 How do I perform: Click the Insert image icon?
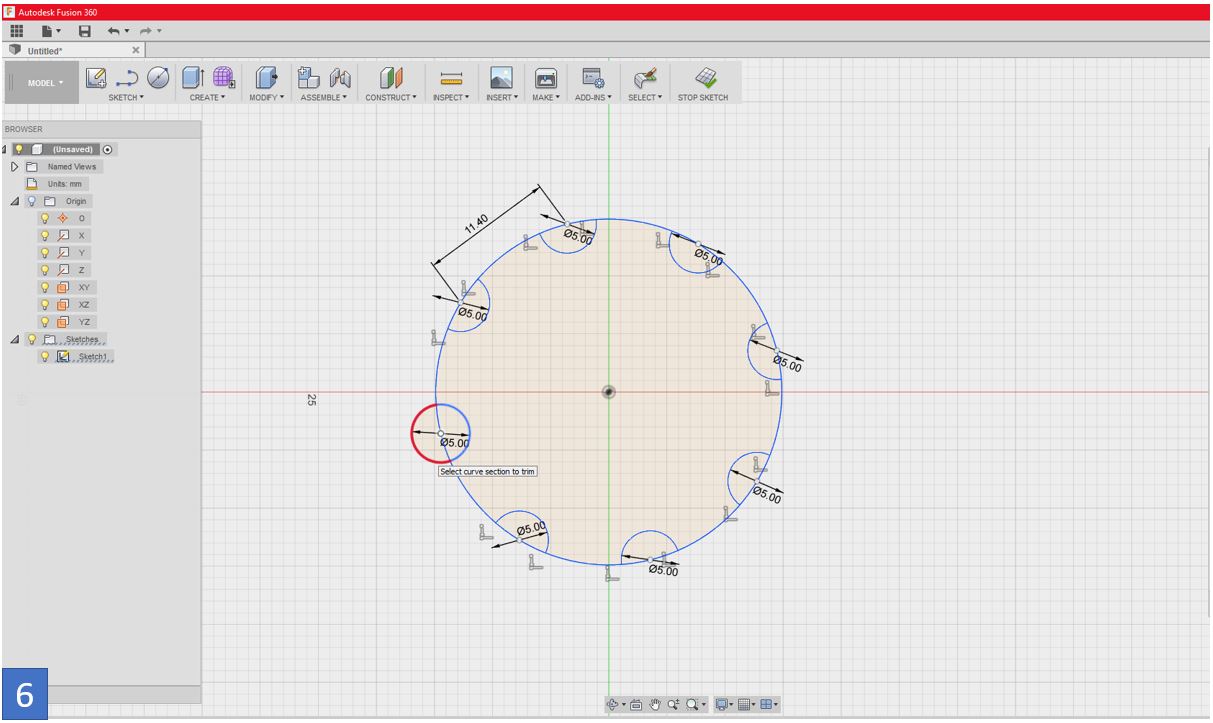tap(501, 77)
